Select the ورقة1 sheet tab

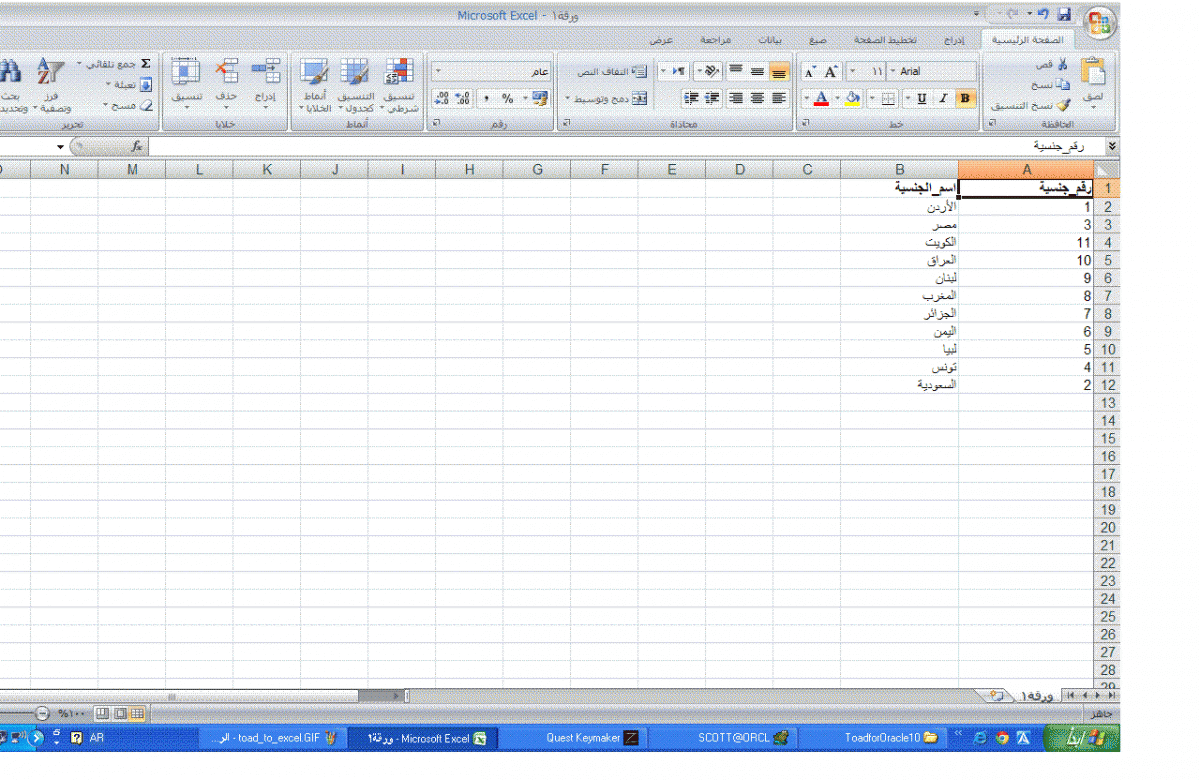[x=1035, y=694]
